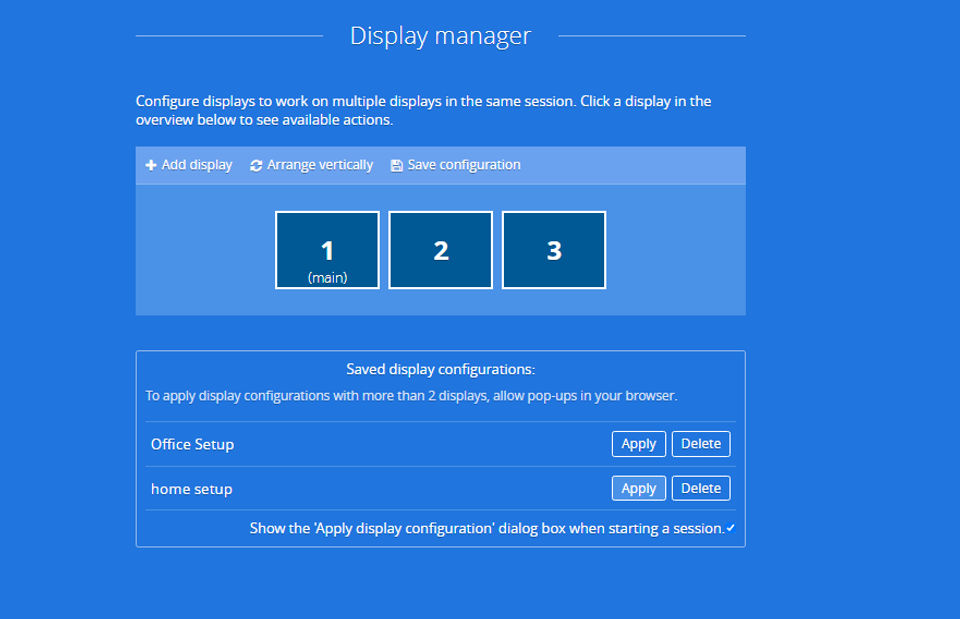This screenshot has width=960, height=619.
Task: Toggle the 'Apply display configuration' dialog checkmark
Action: [730, 528]
